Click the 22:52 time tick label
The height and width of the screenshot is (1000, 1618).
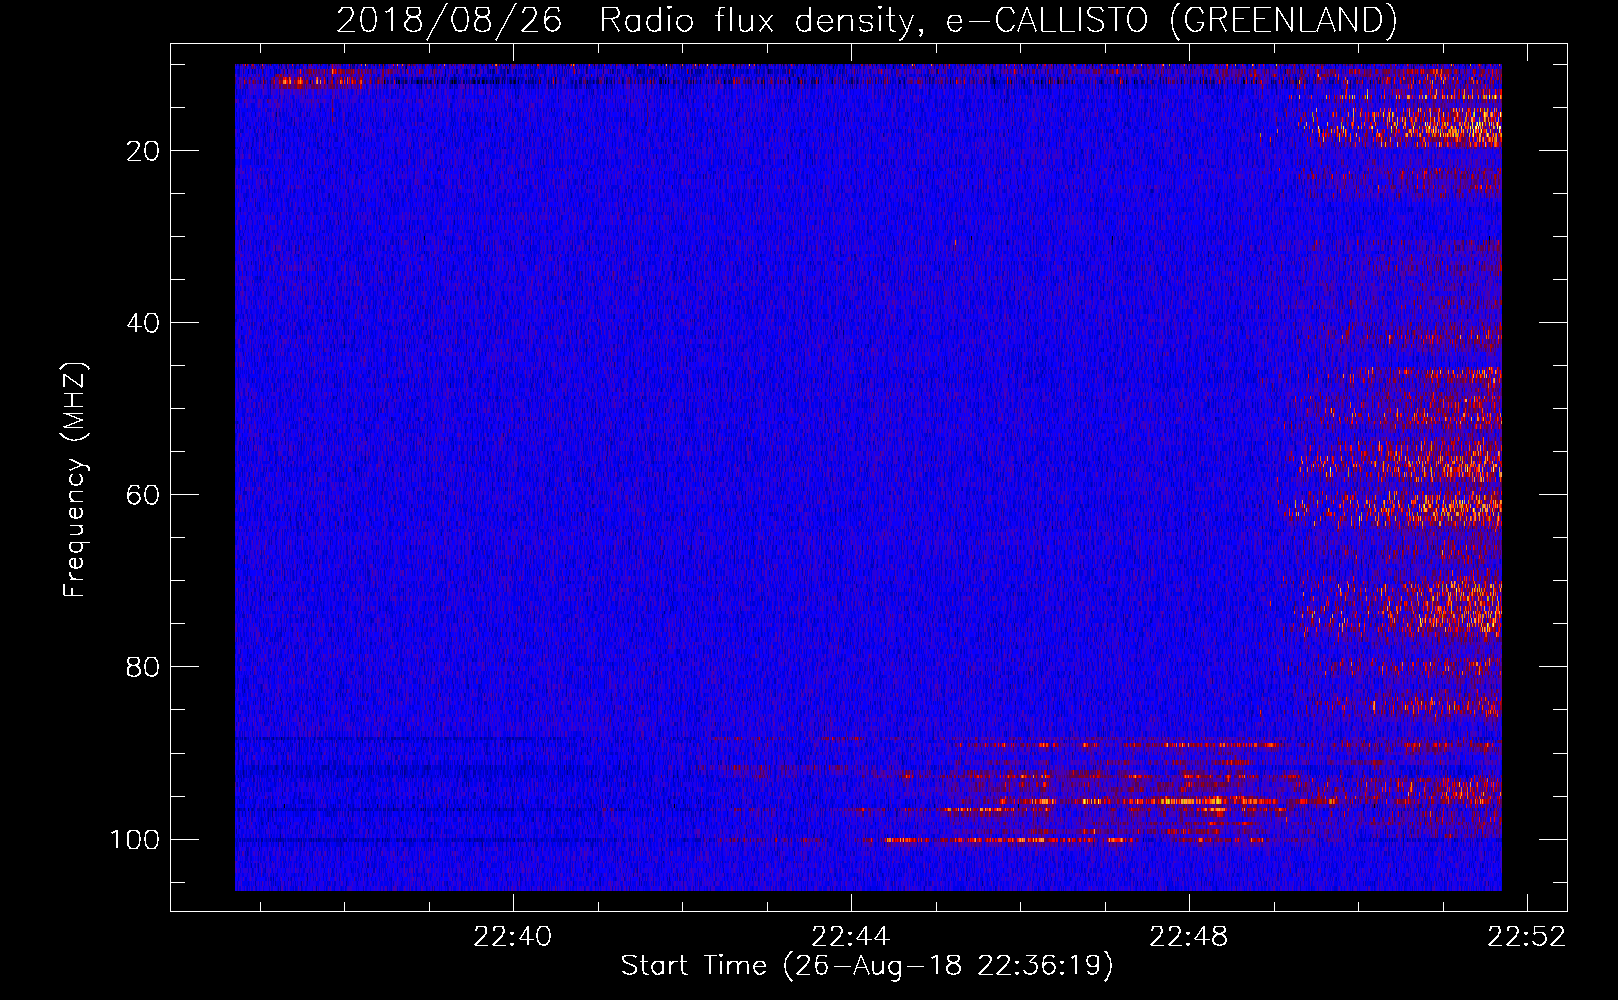[x=1527, y=937]
